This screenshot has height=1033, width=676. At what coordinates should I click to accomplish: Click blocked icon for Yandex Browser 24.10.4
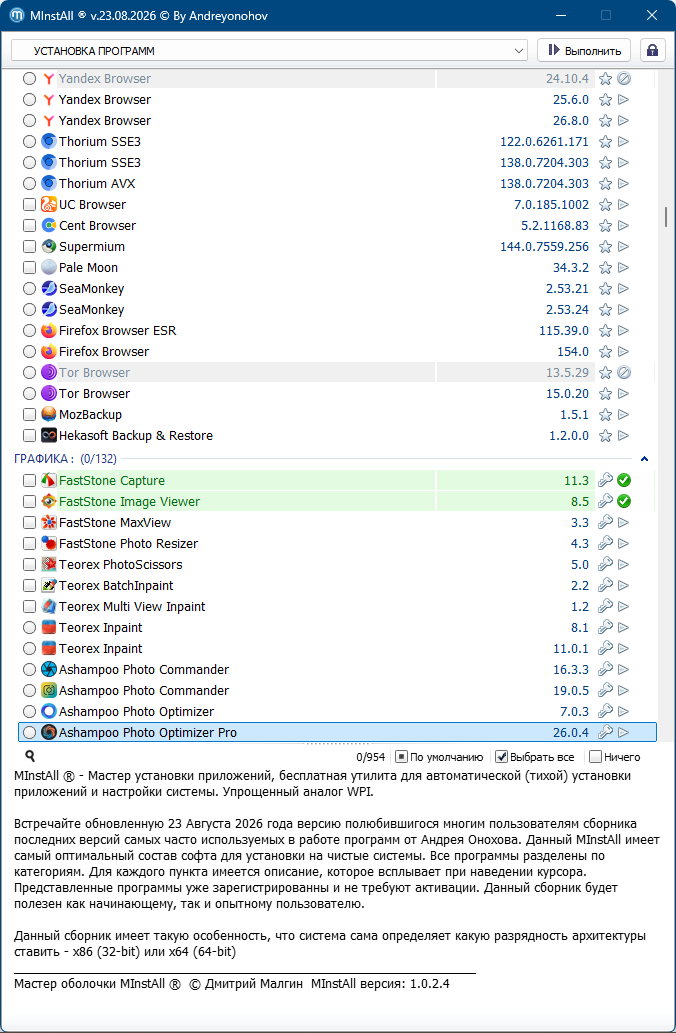(624, 79)
